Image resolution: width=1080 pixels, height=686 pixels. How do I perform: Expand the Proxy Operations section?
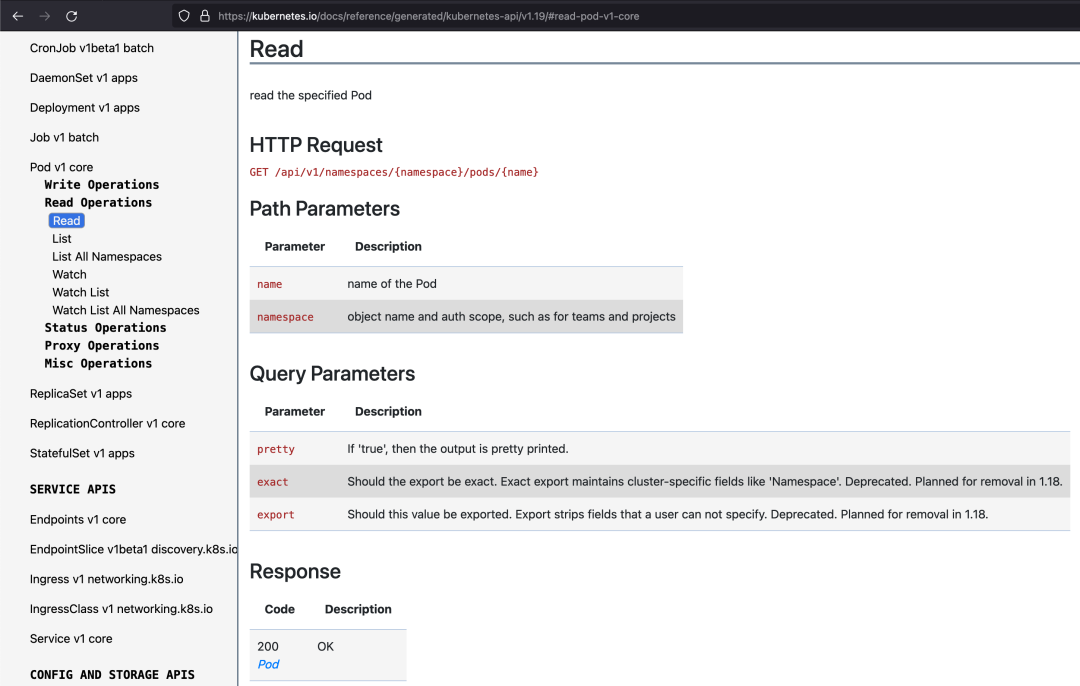[x=100, y=345]
